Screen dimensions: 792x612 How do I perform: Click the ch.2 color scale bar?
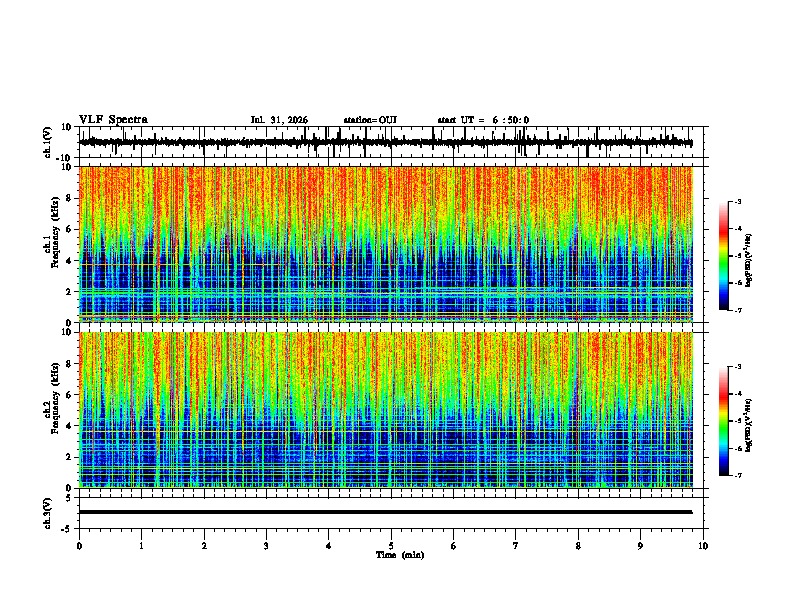pos(723,421)
